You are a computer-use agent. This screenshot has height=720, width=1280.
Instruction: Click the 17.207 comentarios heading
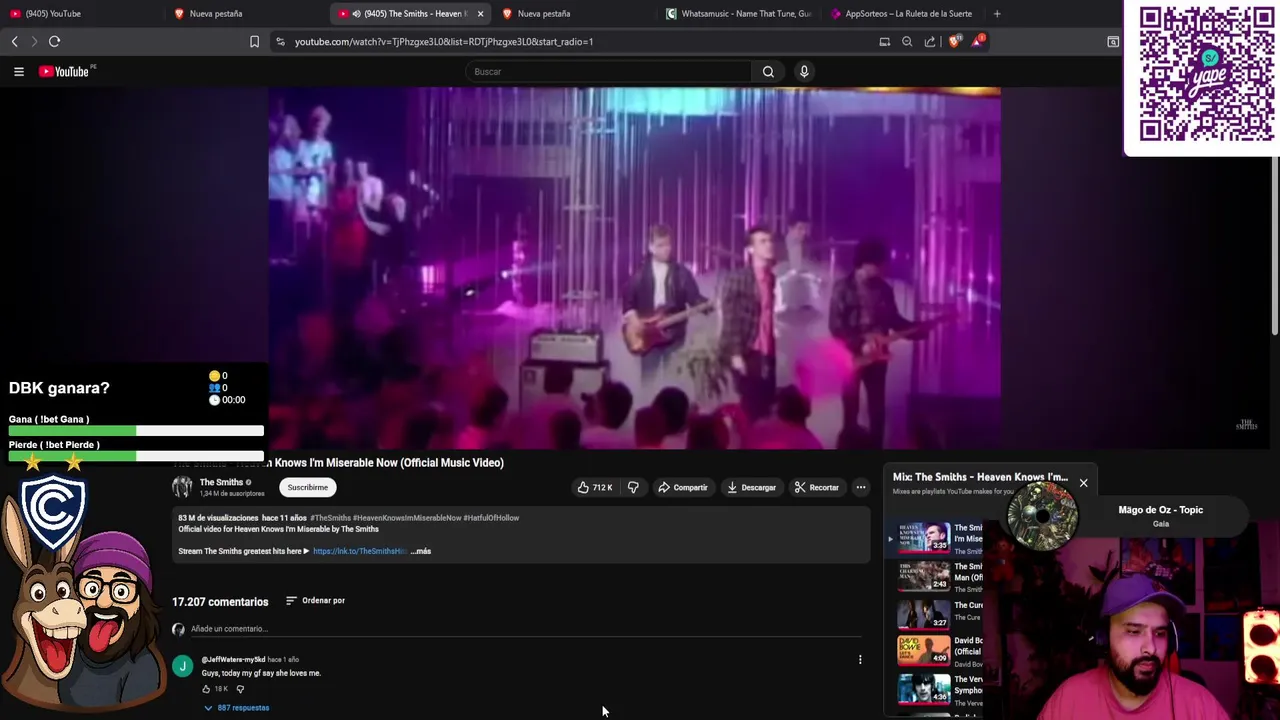coord(220,602)
